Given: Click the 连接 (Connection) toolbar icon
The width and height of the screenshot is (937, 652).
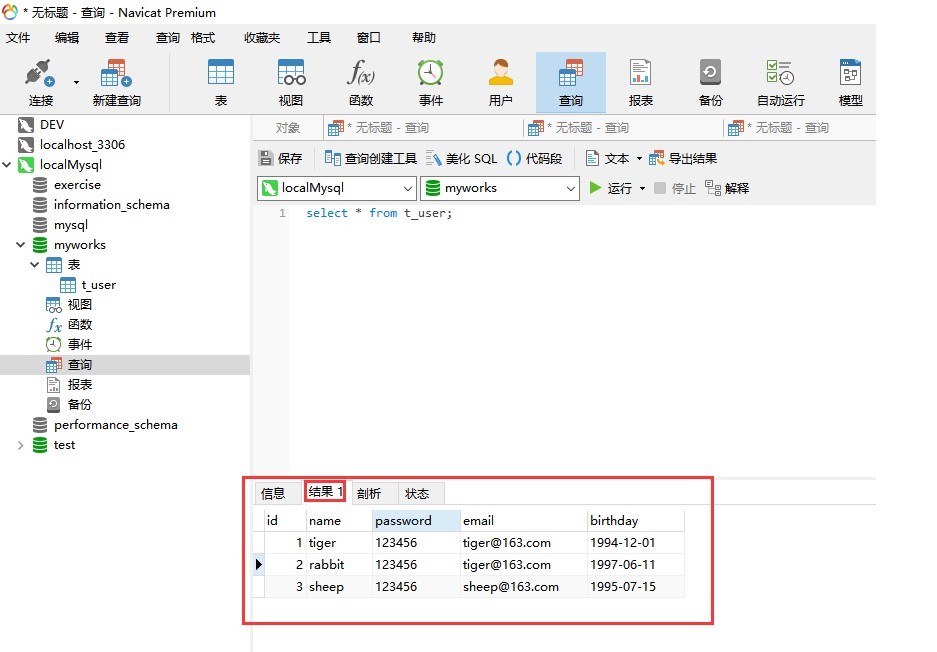Looking at the screenshot, I should 40,82.
